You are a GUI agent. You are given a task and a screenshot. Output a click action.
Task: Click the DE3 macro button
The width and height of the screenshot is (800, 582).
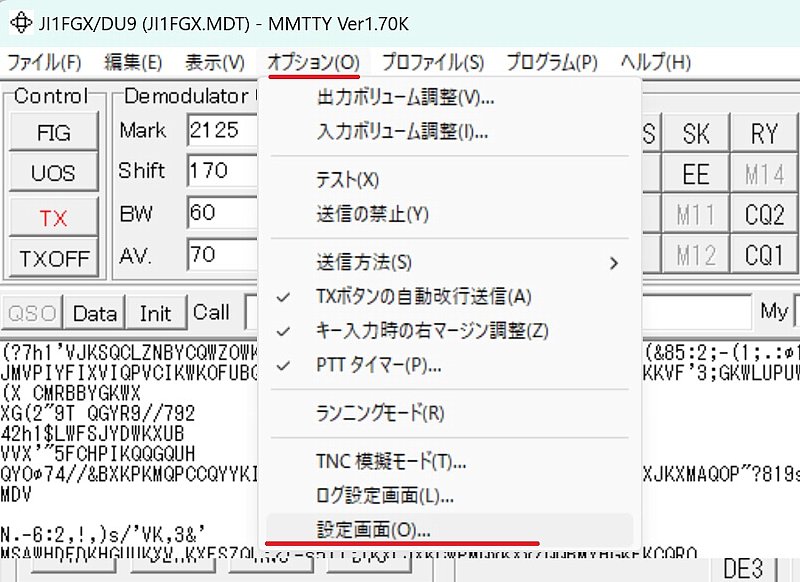(x=743, y=569)
